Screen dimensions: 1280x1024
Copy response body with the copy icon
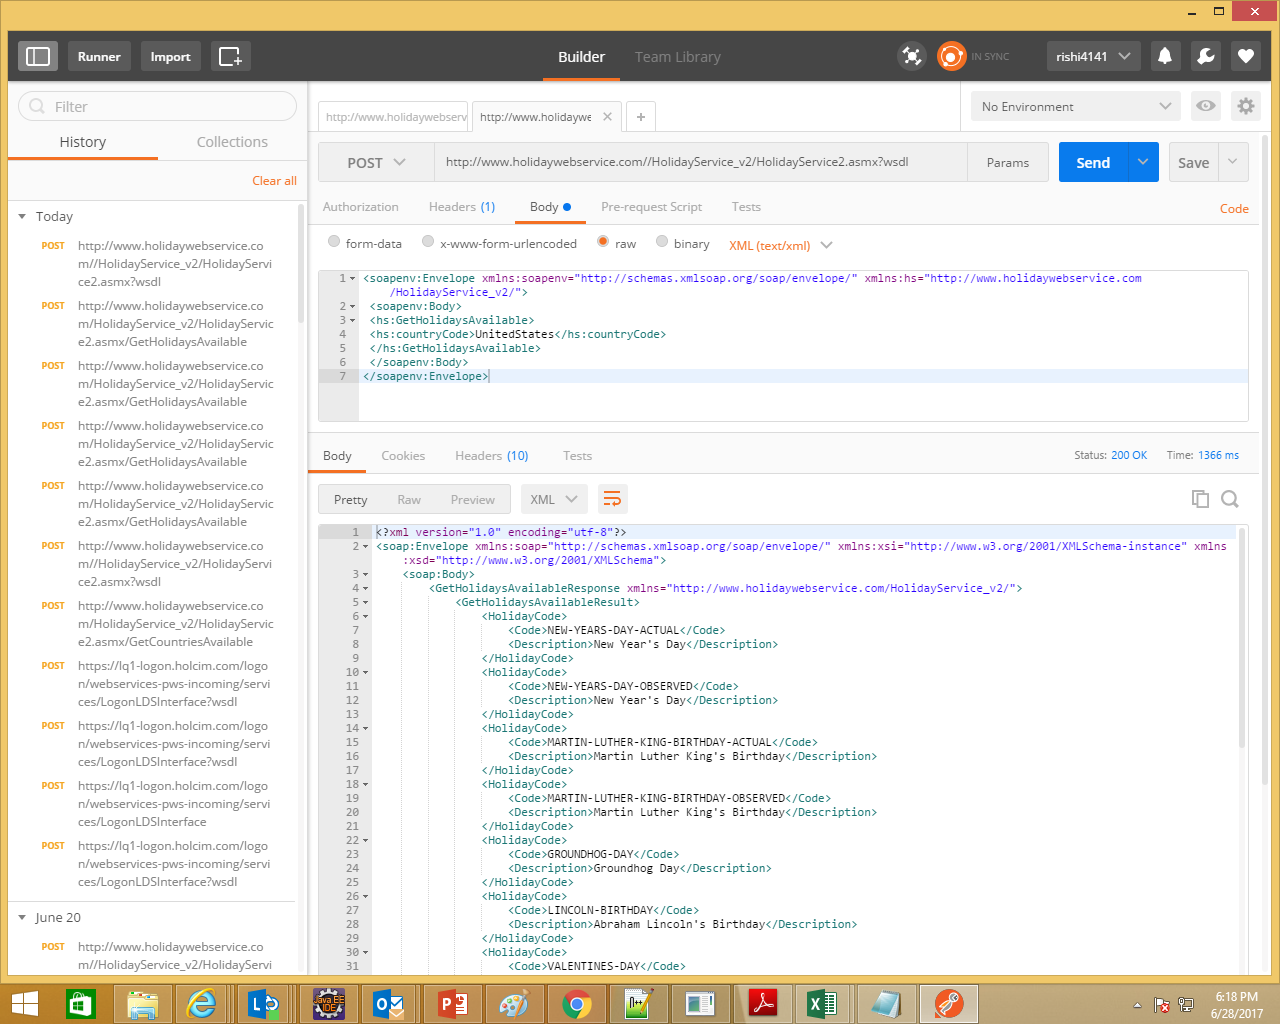click(1200, 499)
